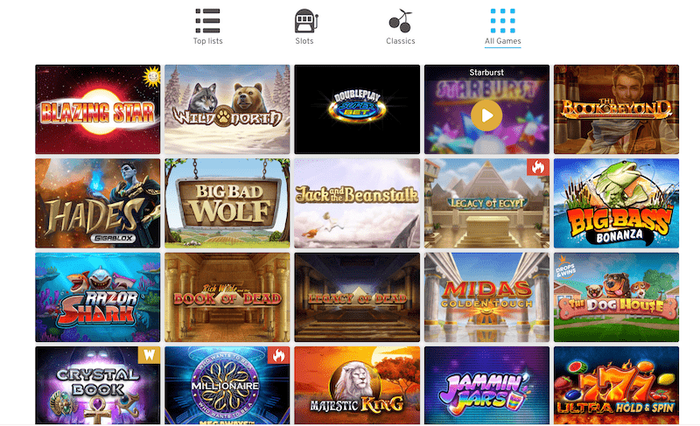
Task: Launch the Doubleplay Super Bet game
Action: pyautogui.click(x=357, y=109)
